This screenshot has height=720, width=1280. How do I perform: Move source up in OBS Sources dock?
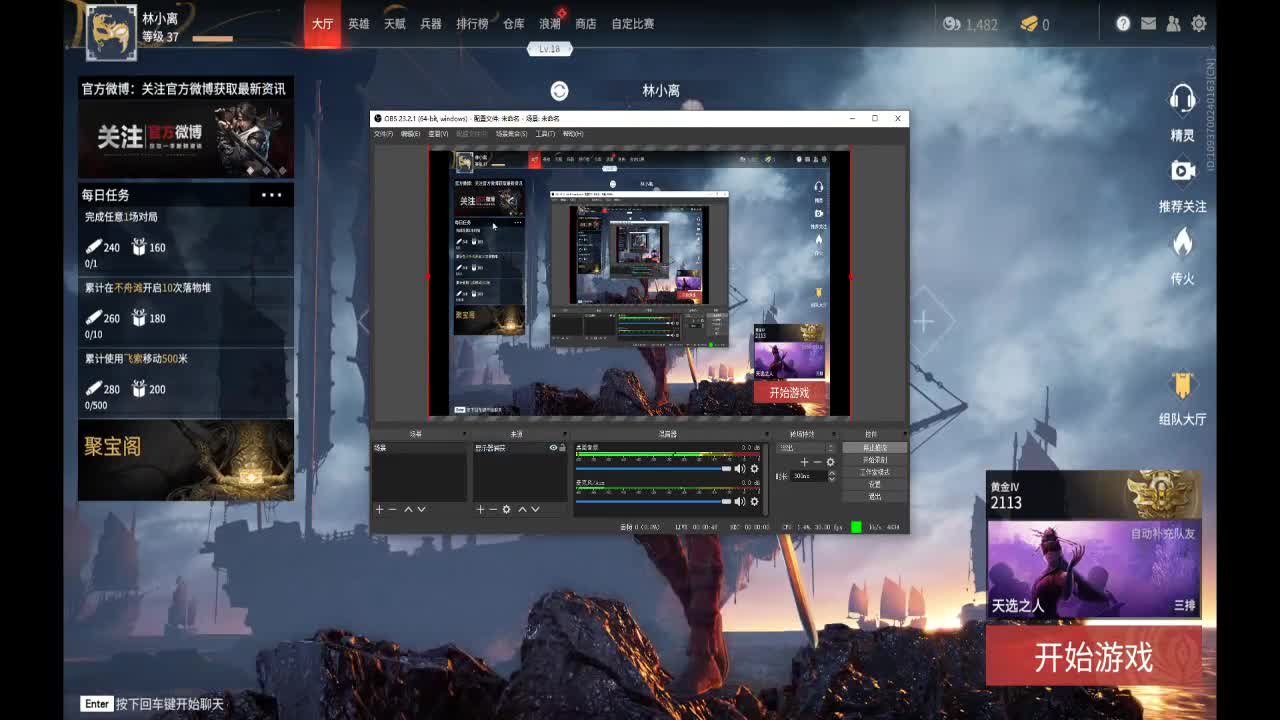click(x=522, y=509)
